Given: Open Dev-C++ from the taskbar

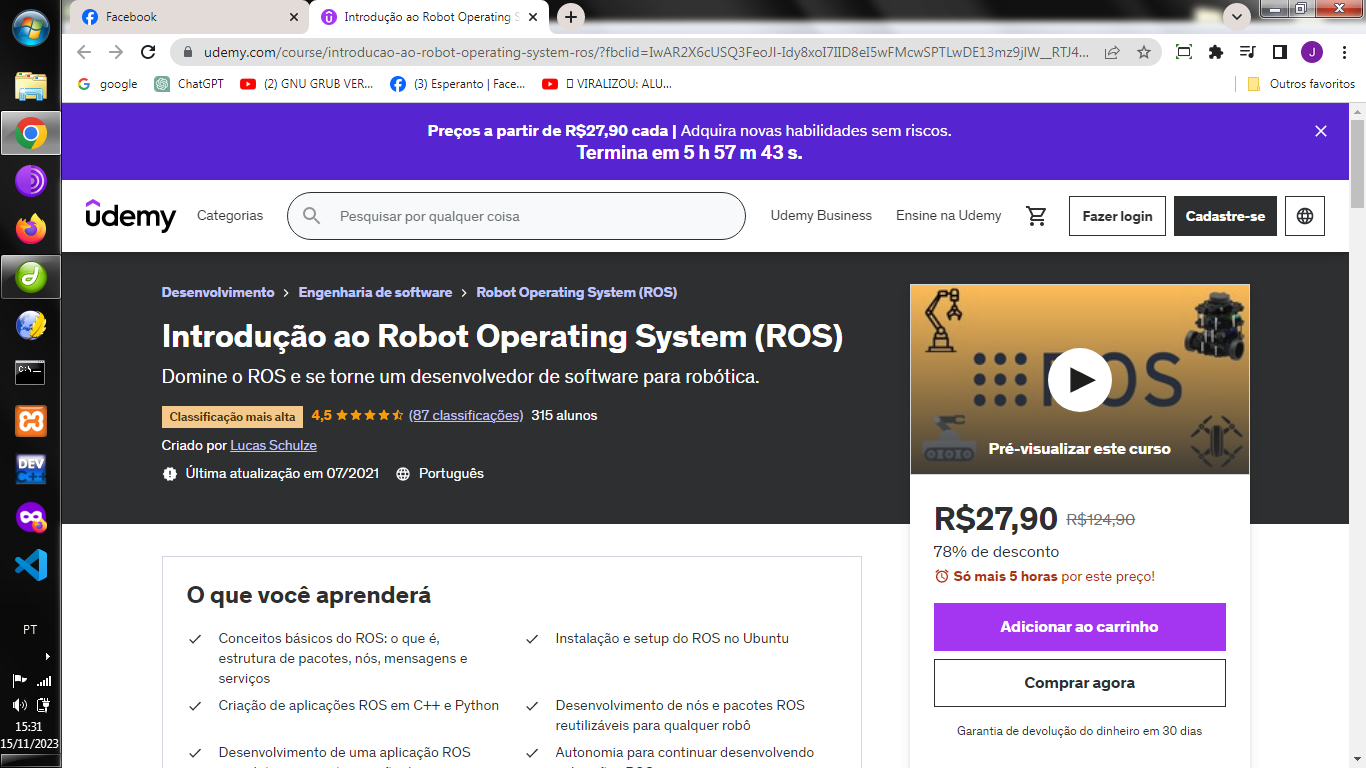Looking at the screenshot, I should pyautogui.click(x=31, y=469).
